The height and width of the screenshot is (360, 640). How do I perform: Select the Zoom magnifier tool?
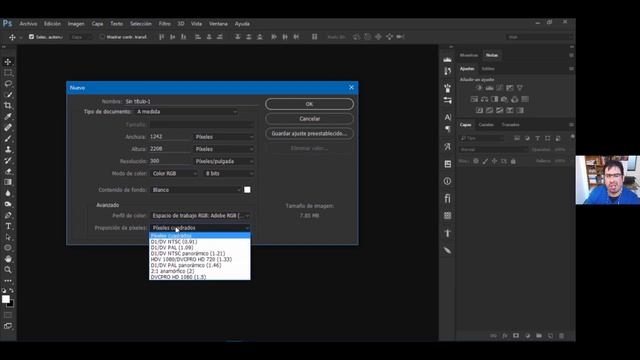pyautogui.click(x=8, y=270)
